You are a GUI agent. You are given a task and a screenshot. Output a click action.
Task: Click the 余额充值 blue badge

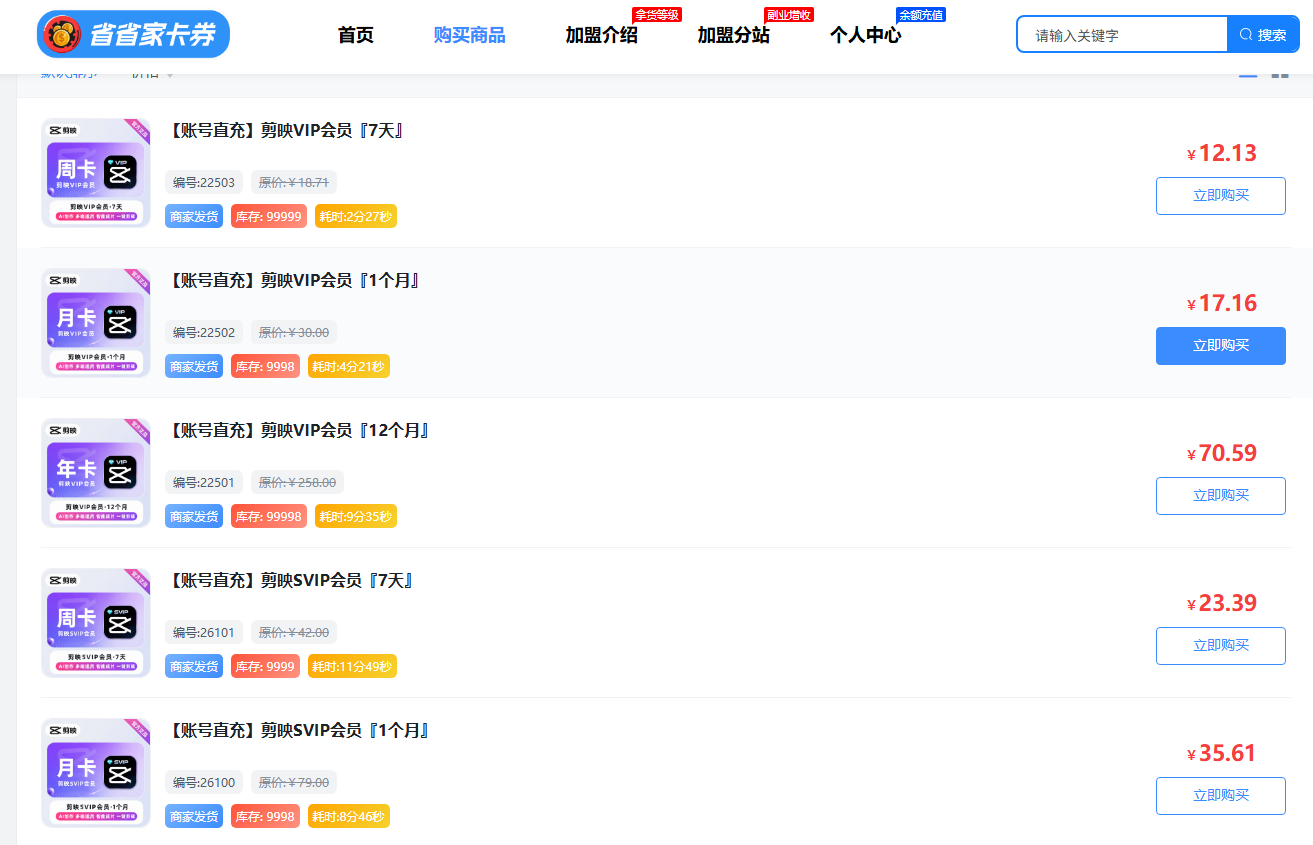coord(921,15)
